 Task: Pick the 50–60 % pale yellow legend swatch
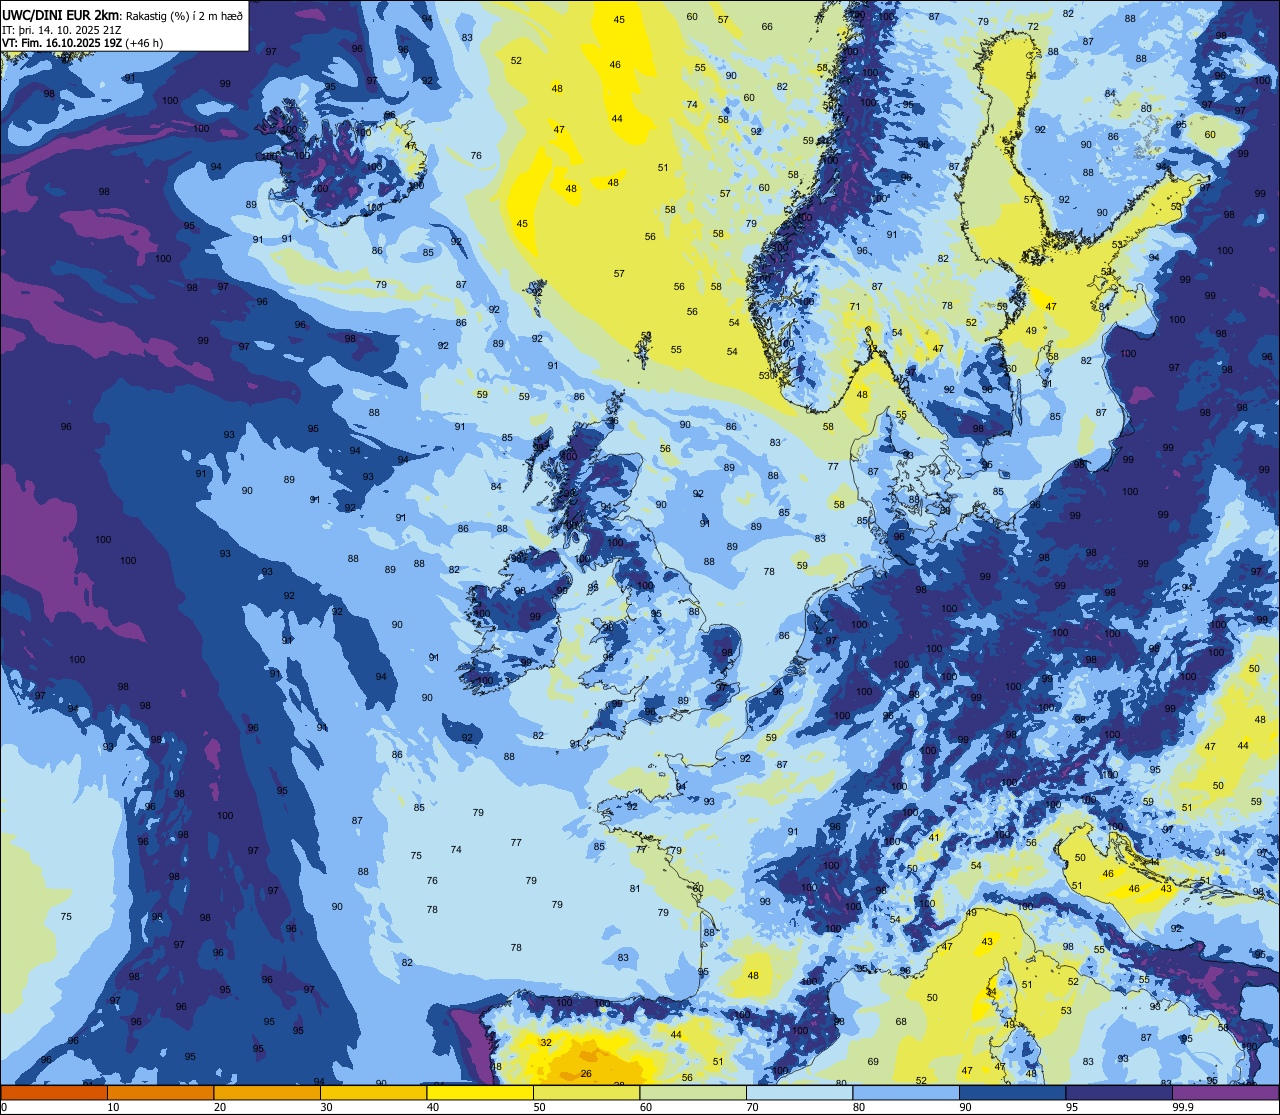(586, 1092)
